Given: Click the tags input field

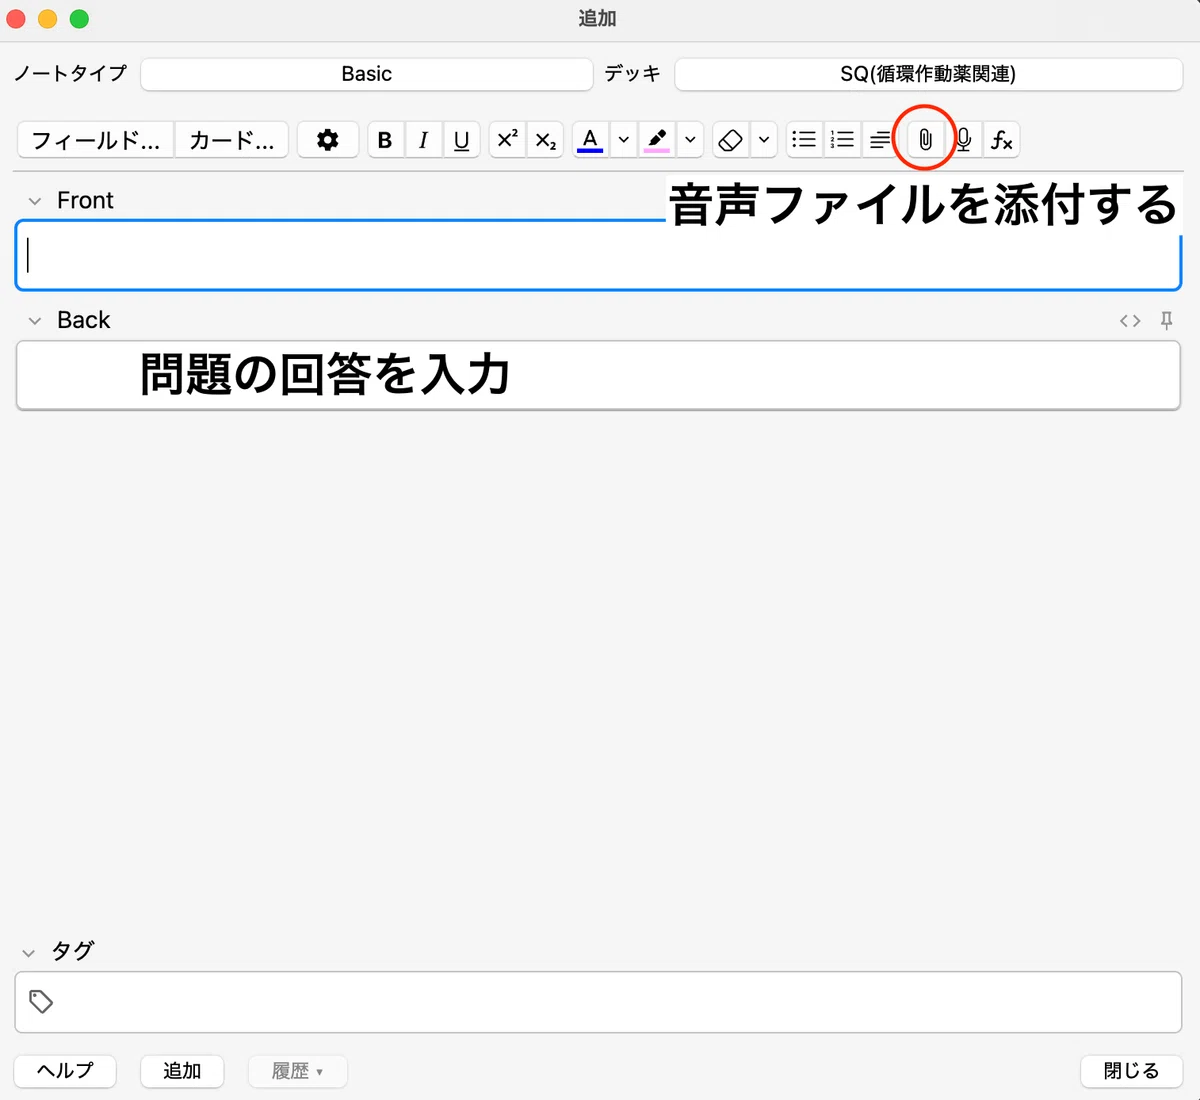Looking at the screenshot, I should click(599, 1002).
